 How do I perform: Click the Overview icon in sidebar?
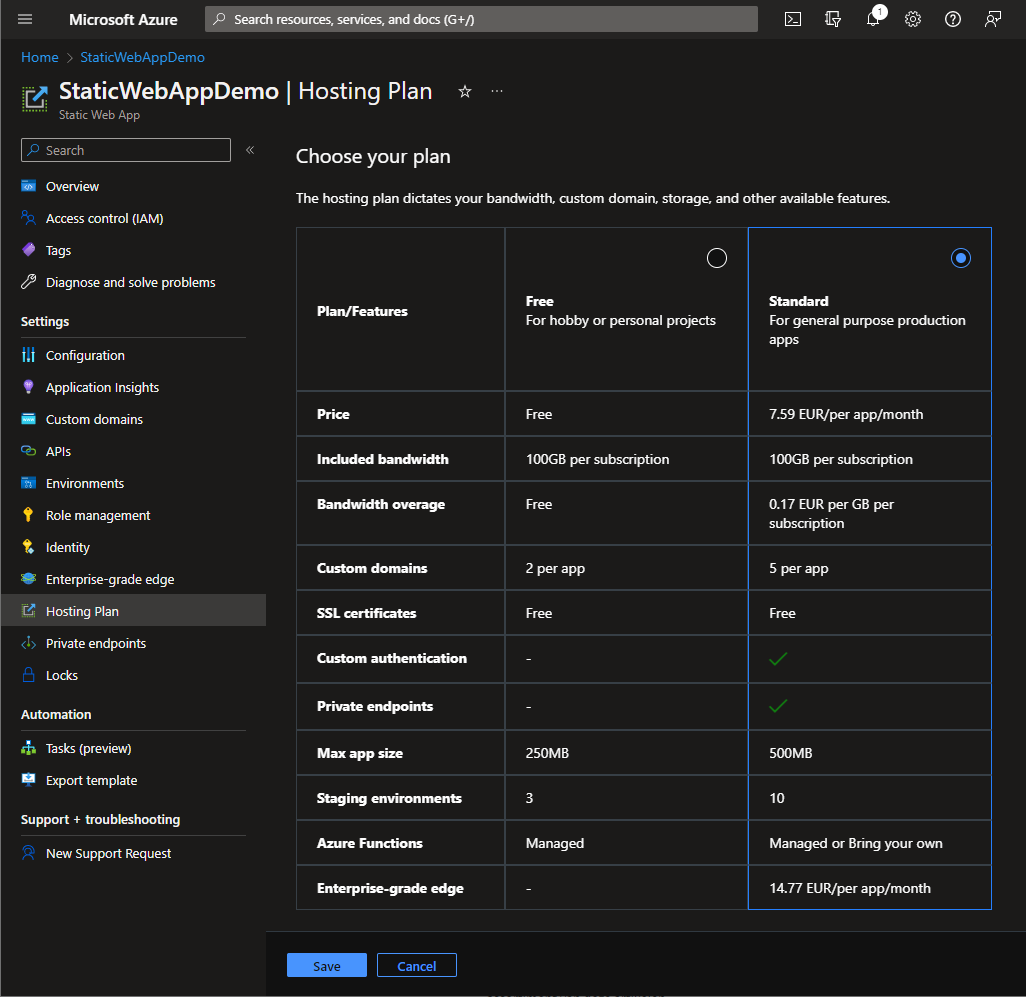(28, 186)
